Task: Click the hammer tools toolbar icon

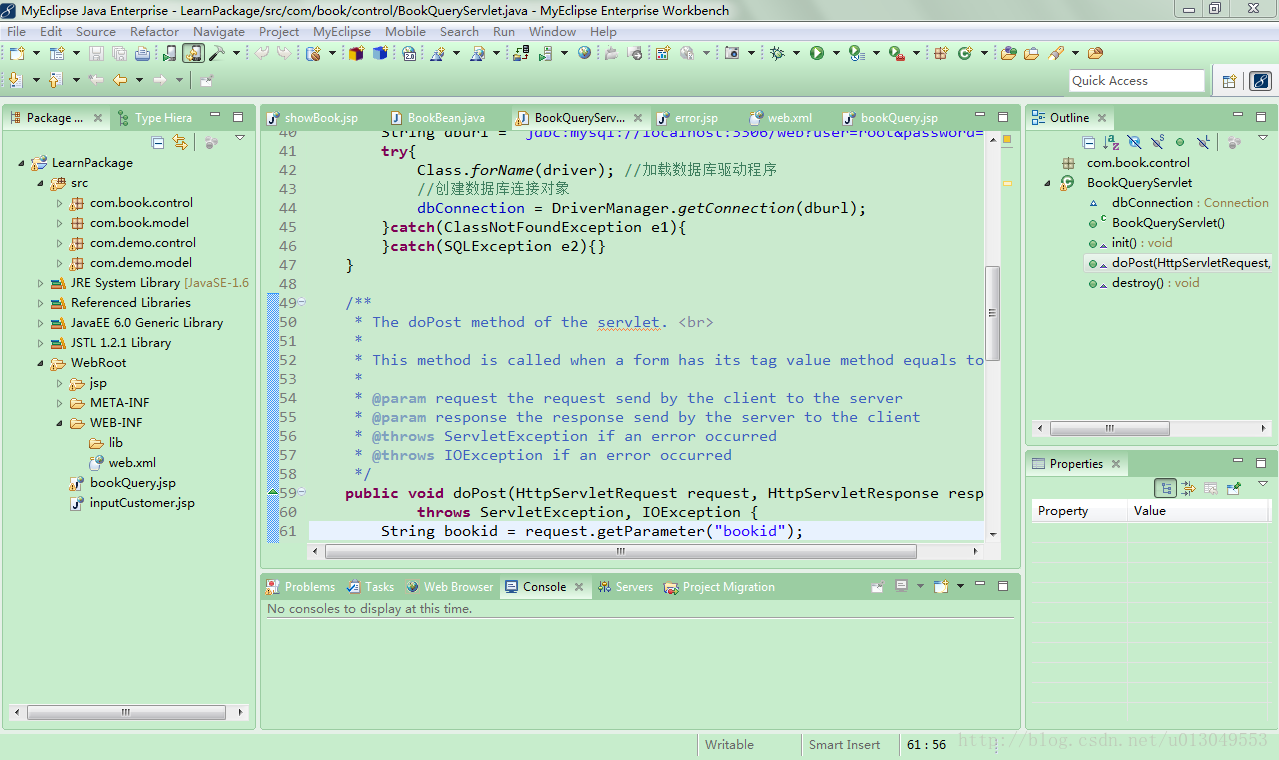Action: [216, 53]
